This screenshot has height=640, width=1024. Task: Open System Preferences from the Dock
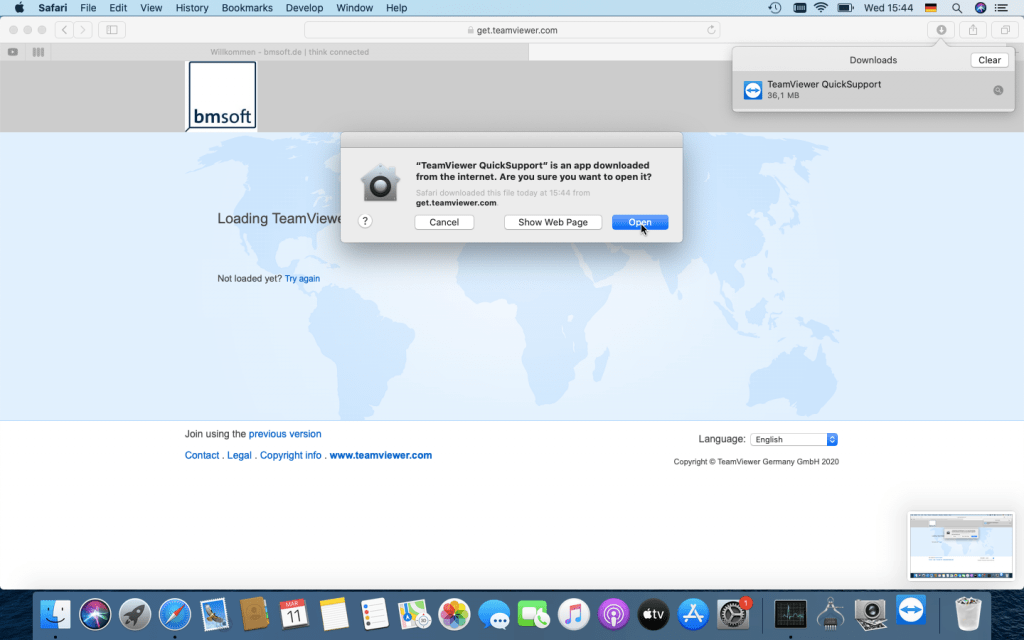[733, 615]
